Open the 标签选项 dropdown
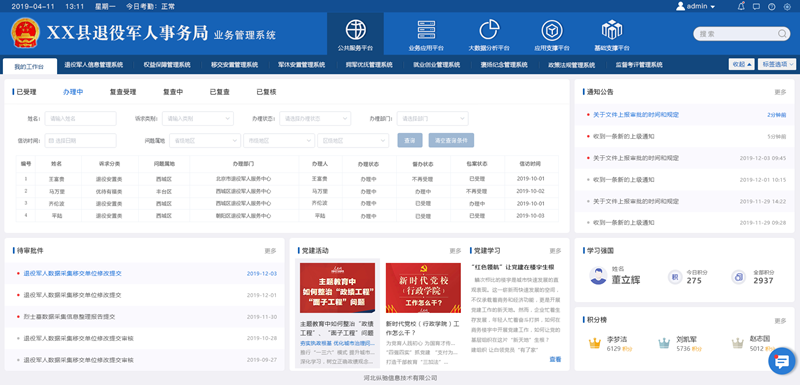Image resolution: width=800 pixels, height=385 pixels. point(777,65)
